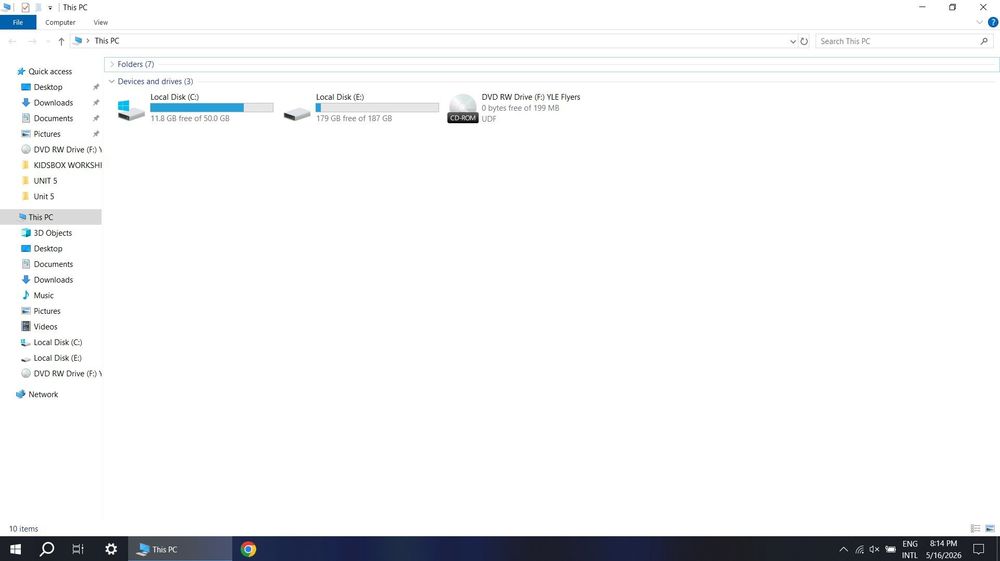Screen dimensions: 1000x561
Task: Open Network in navigation pane
Action: pyautogui.click(x=43, y=395)
